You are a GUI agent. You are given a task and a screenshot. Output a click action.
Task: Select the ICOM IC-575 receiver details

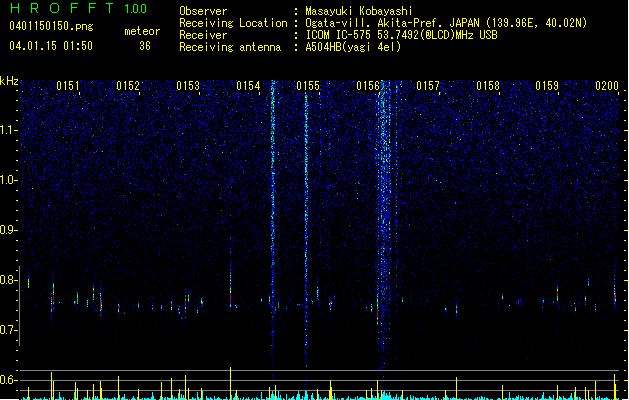(x=401, y=35)
